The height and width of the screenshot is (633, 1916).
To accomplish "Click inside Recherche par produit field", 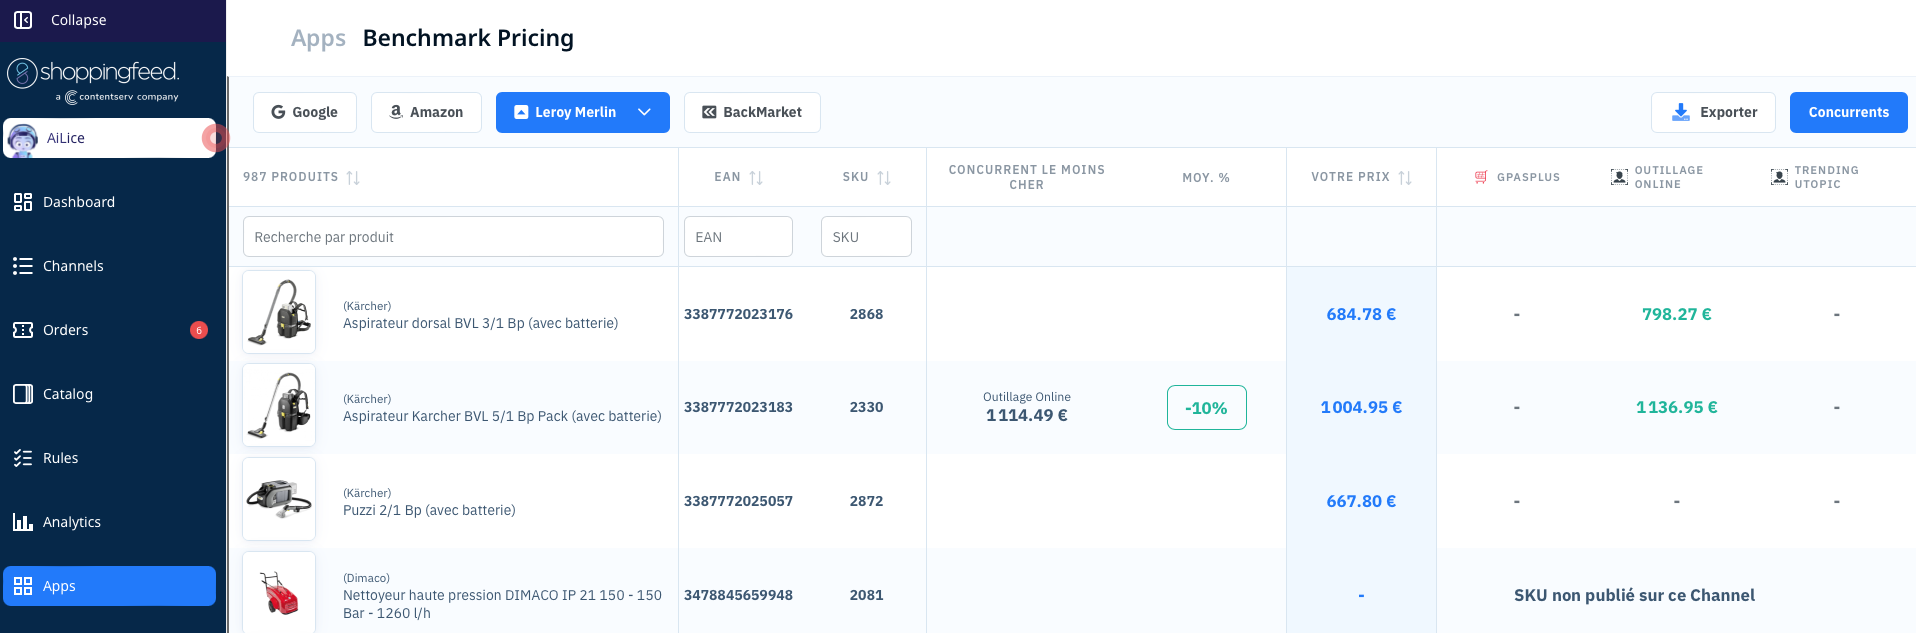I will (x=453, y=237).
